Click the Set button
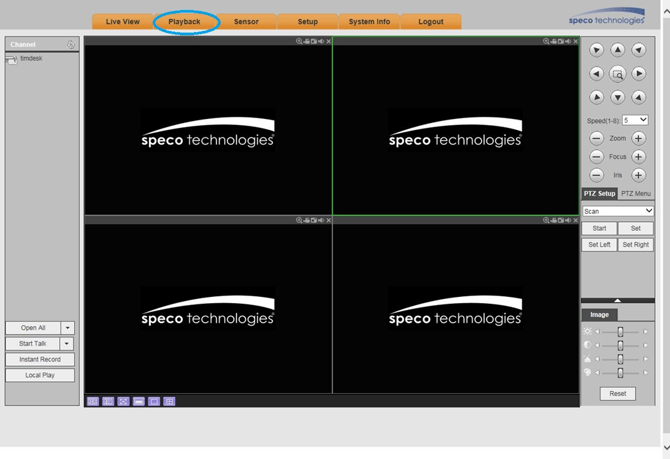The image size is (670, 459). (x=635, y=228)
